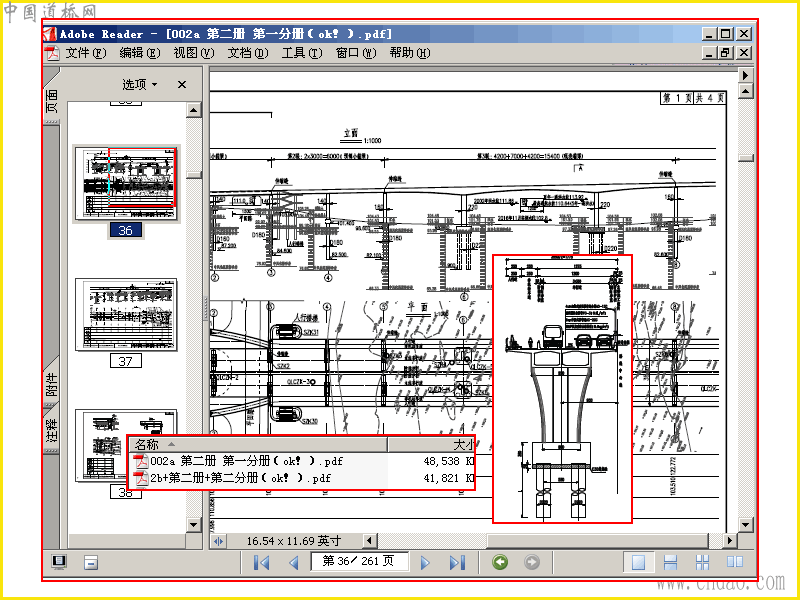800x600 pixels.
Task: Select page 38 thumbnail
Action: point(126,445)
